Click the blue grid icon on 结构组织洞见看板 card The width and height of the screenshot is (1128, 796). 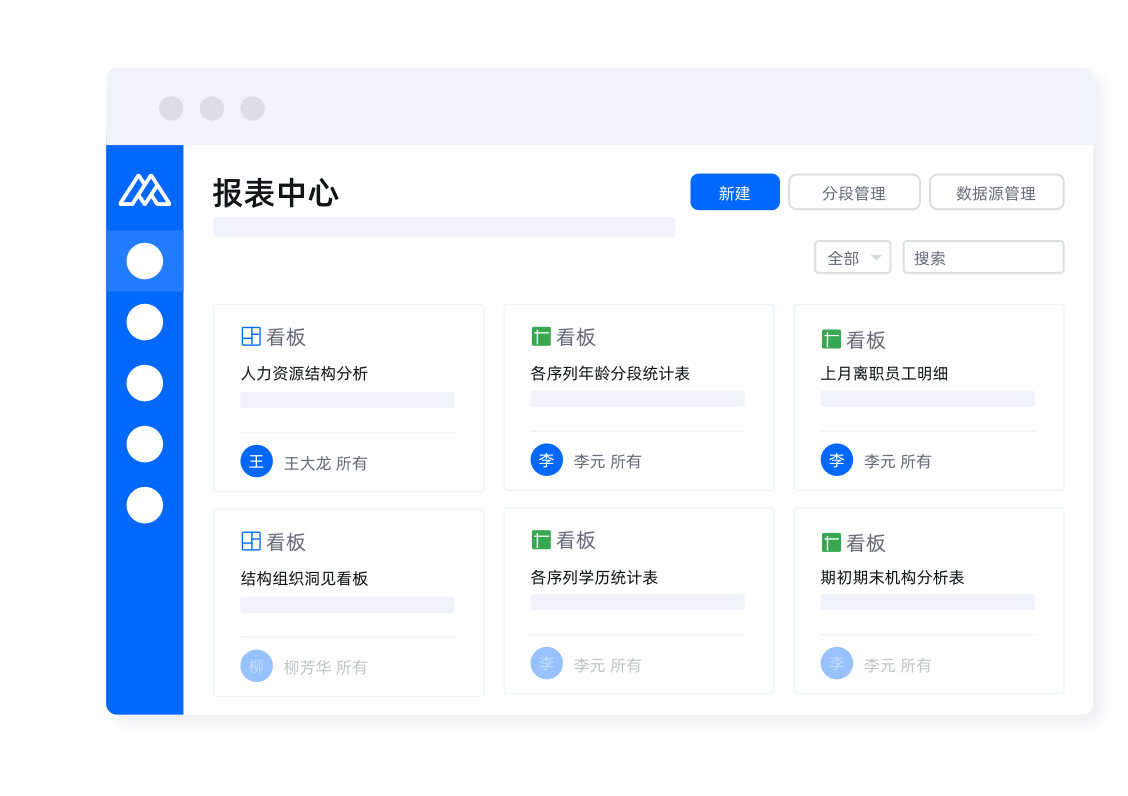251,541
